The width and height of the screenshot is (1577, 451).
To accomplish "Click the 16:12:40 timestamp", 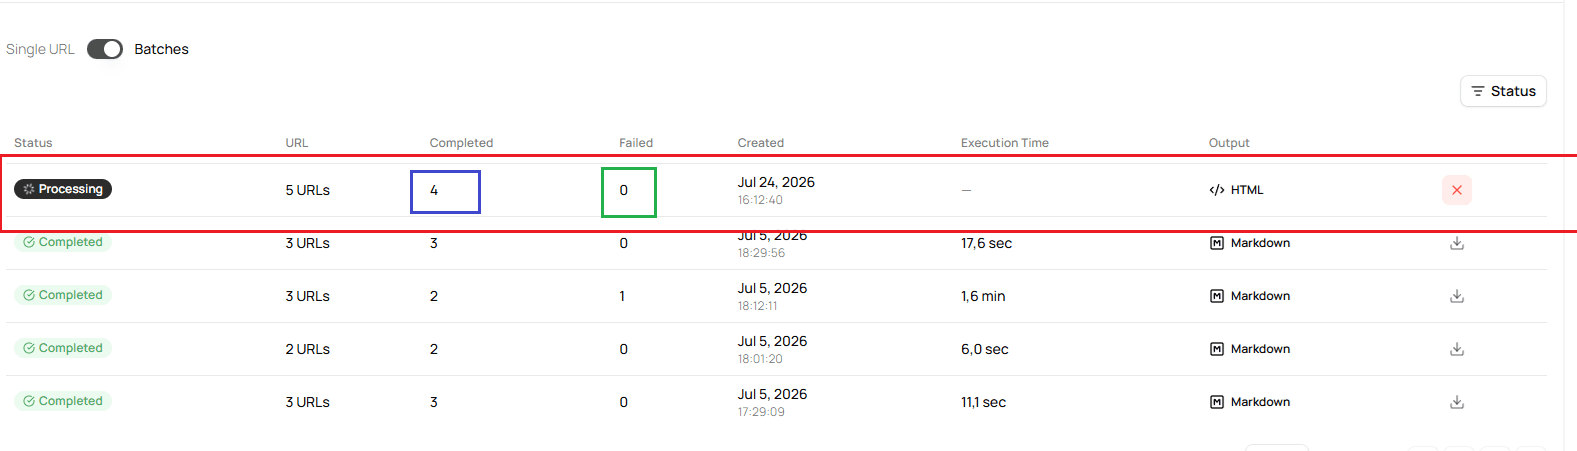I will click(x=760, y=200).
